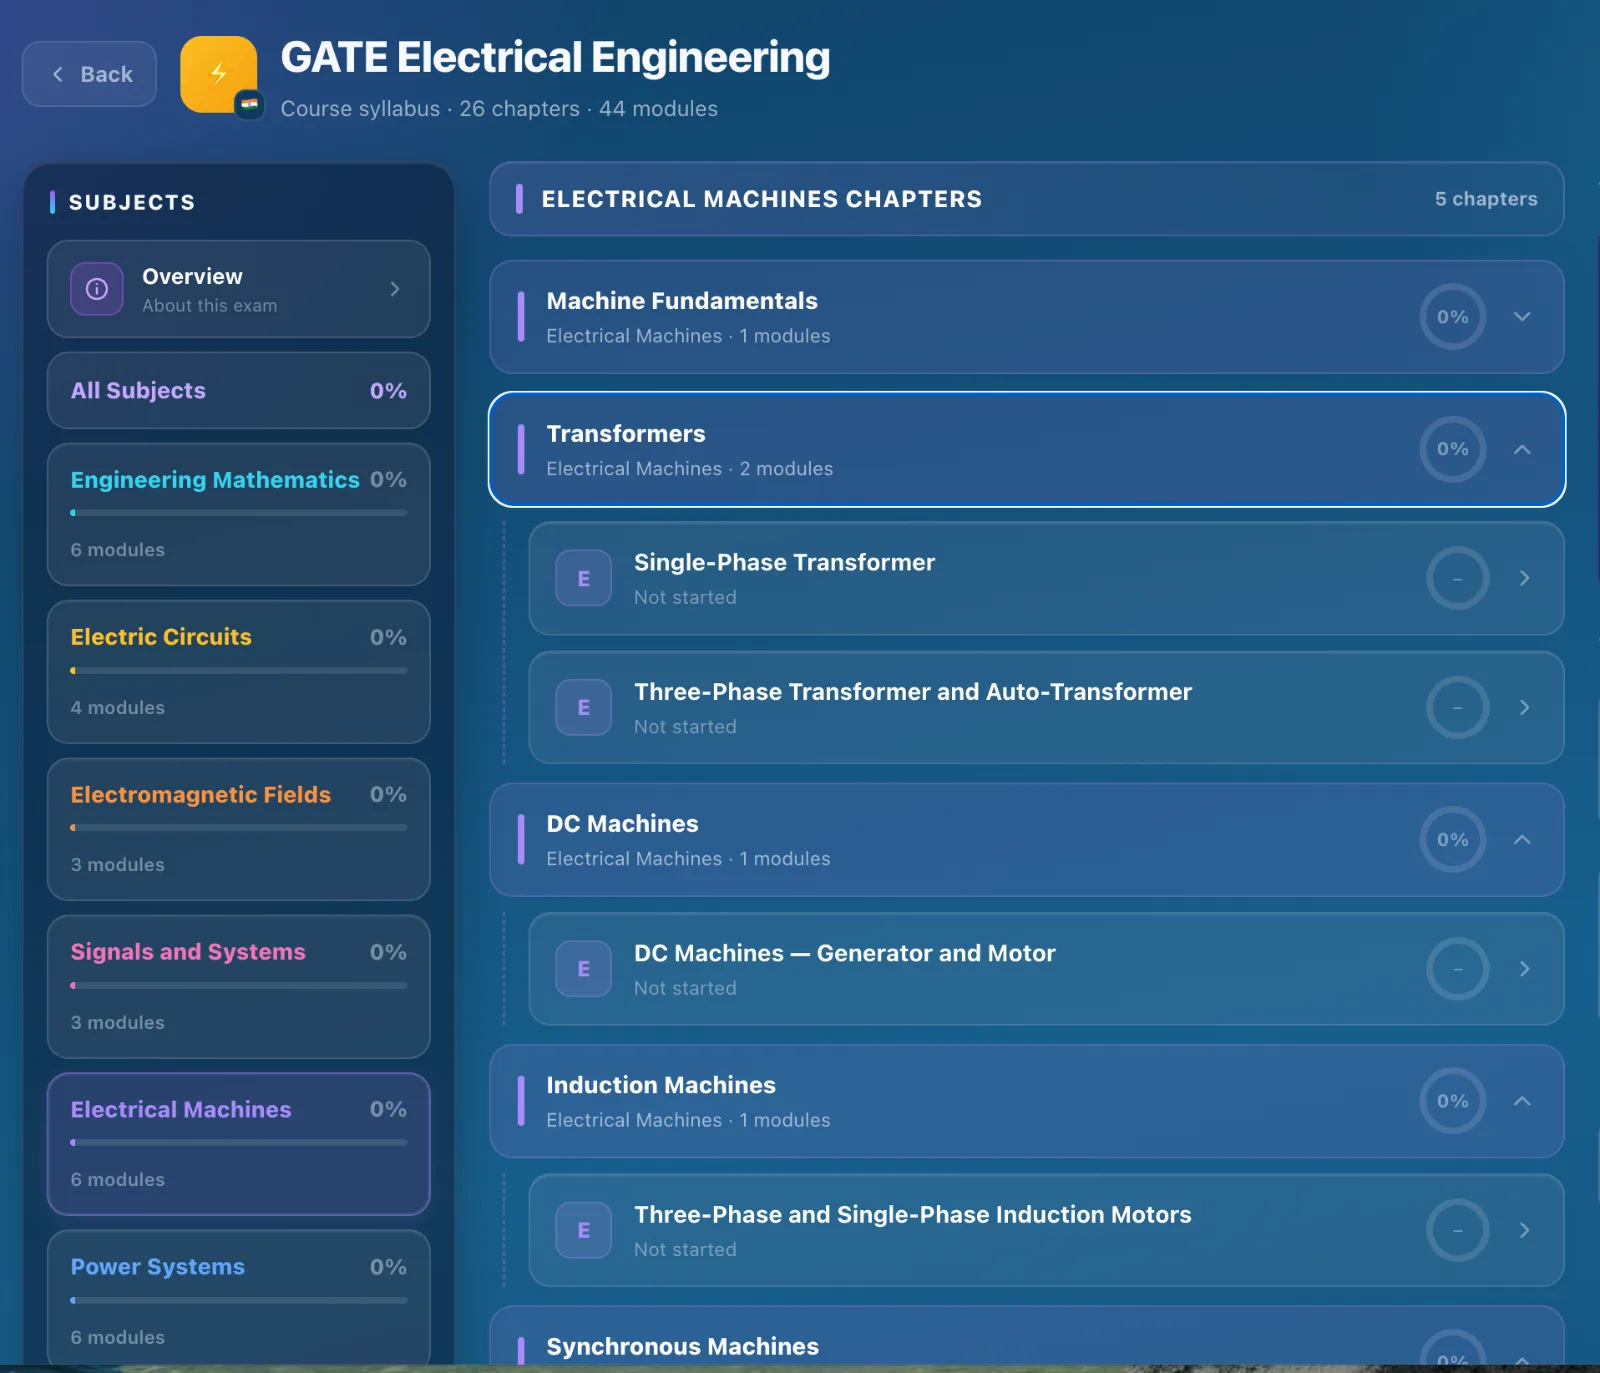Click Induction Motors module status ring
The image size is (1600, 1373).
pos(1458,1230)
